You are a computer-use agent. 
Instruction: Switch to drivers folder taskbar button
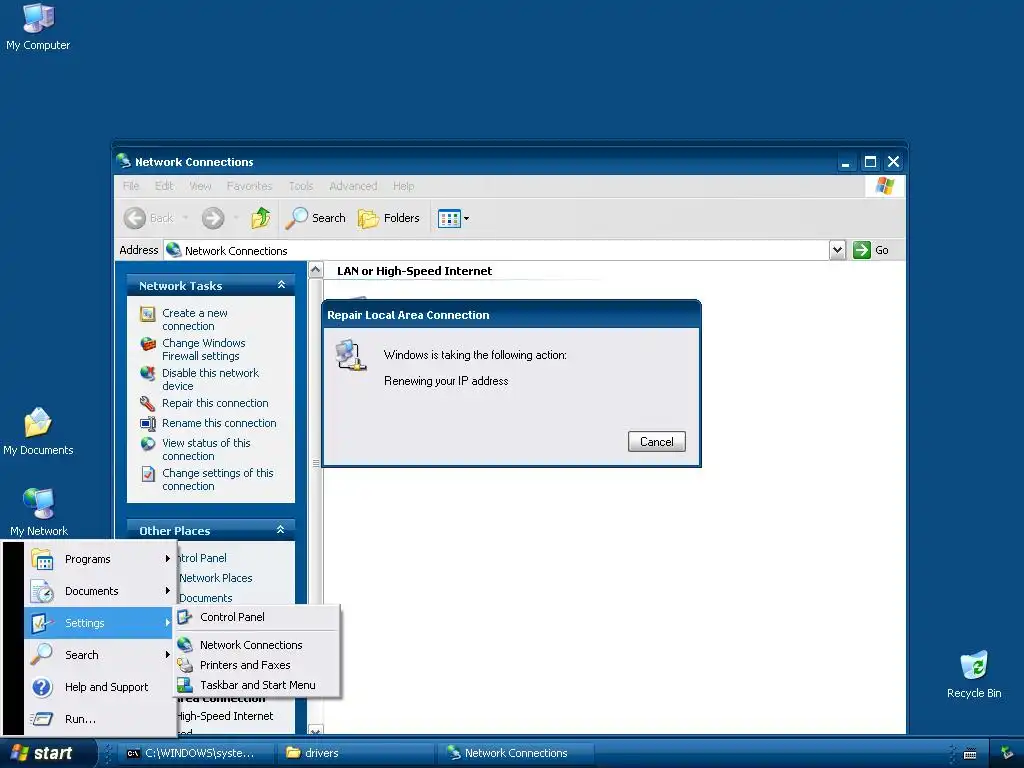[356, 753]
